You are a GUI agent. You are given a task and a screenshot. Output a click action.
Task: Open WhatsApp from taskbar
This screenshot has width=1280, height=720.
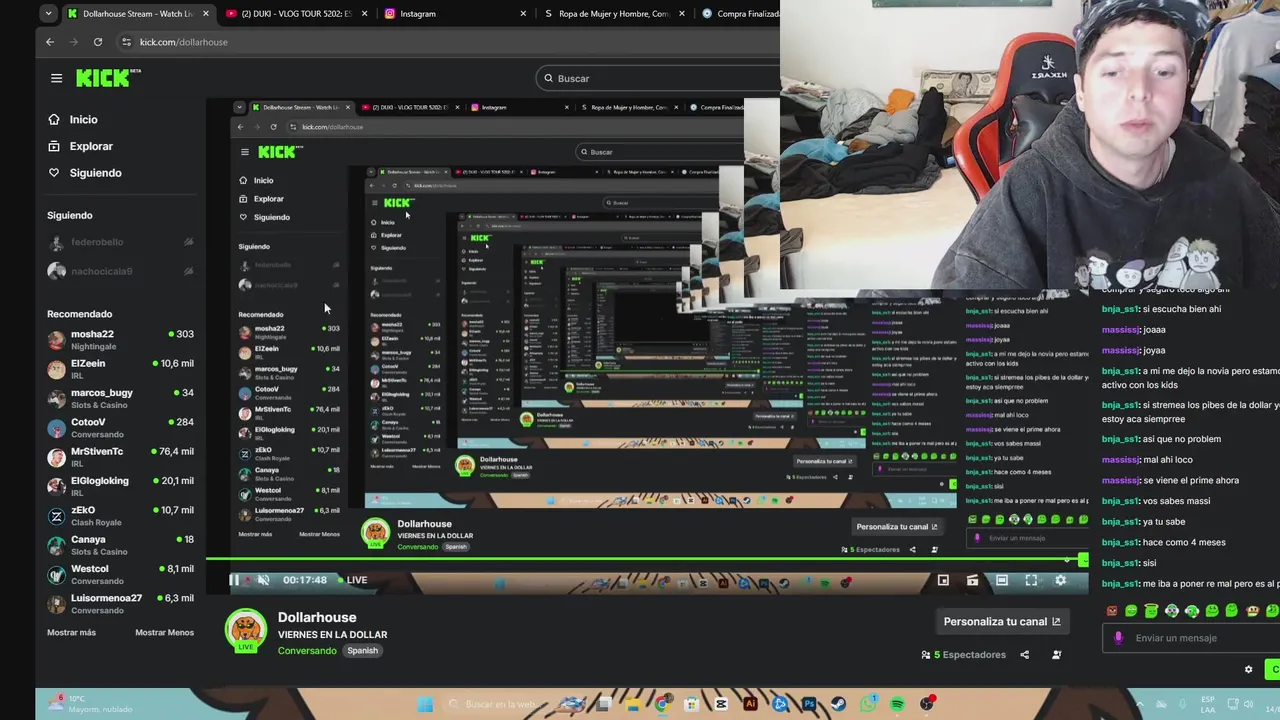(x=868, y=704)
